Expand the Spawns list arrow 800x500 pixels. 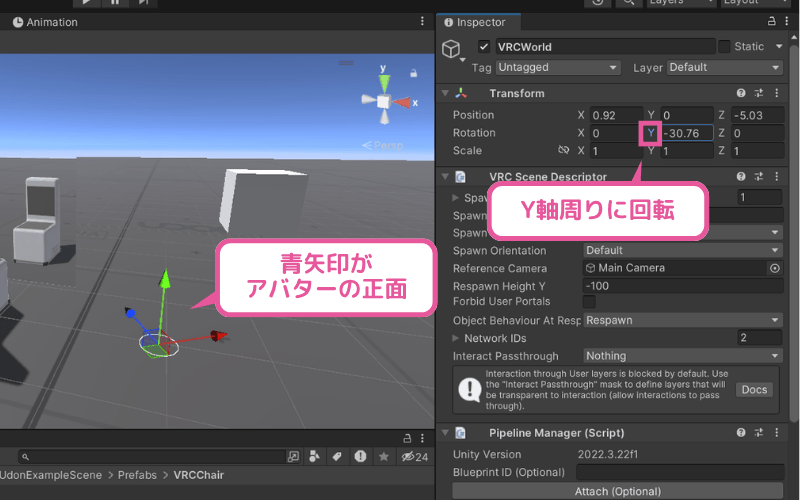pos(455,197)
